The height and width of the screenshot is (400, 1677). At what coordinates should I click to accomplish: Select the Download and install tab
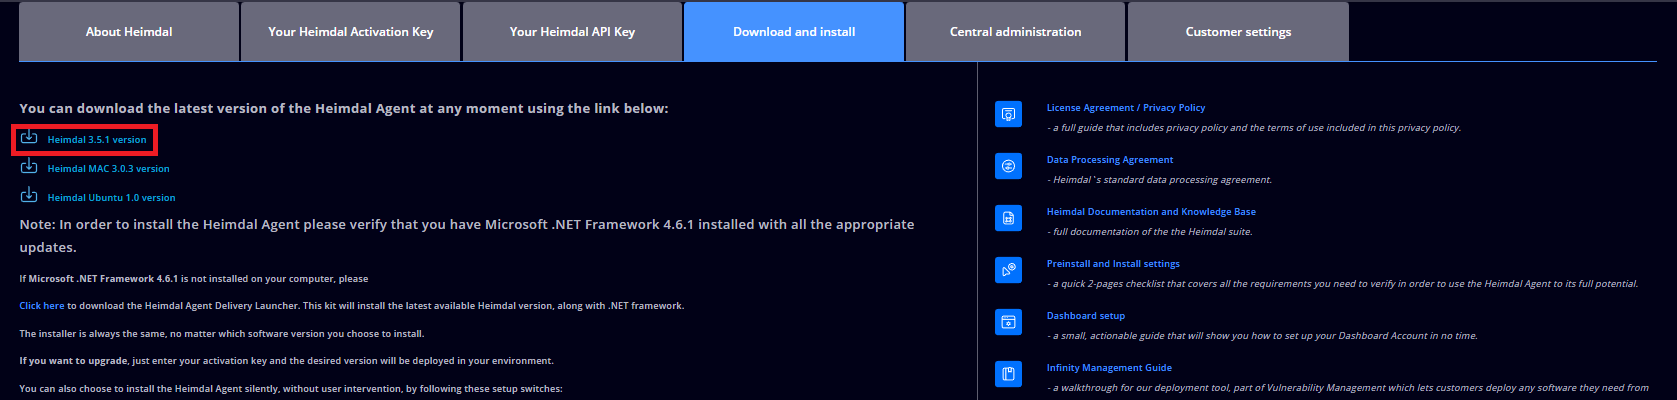[794, 32]
